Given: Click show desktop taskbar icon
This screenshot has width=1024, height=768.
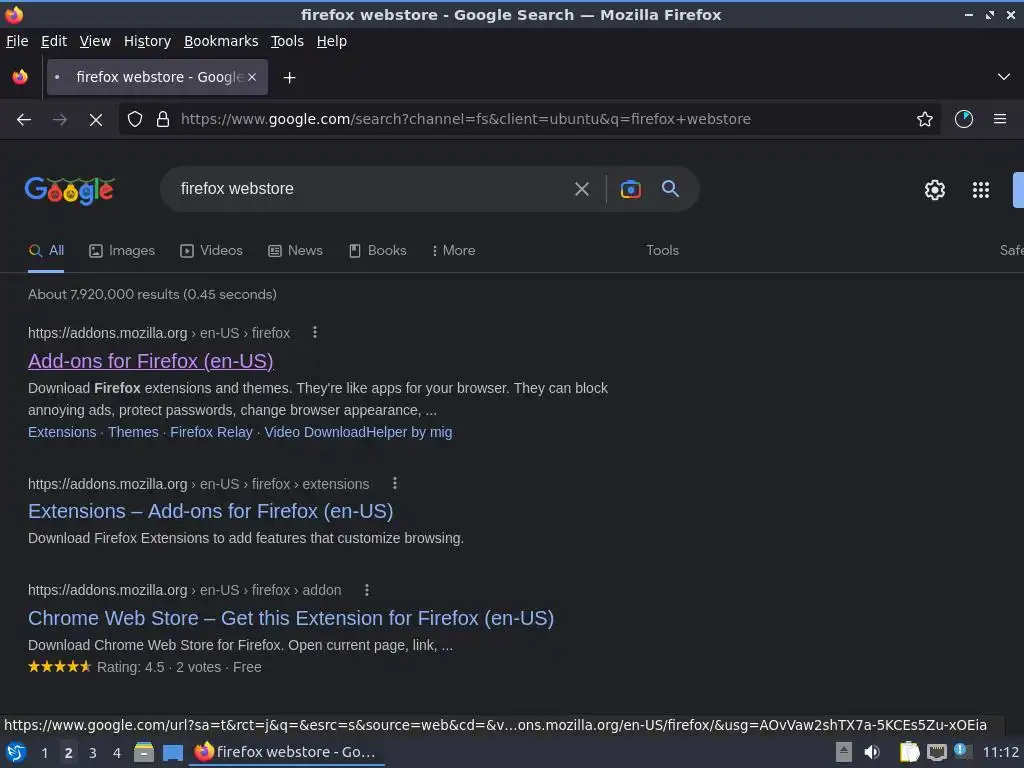Looking at the screenshot, I should [172, 753].
